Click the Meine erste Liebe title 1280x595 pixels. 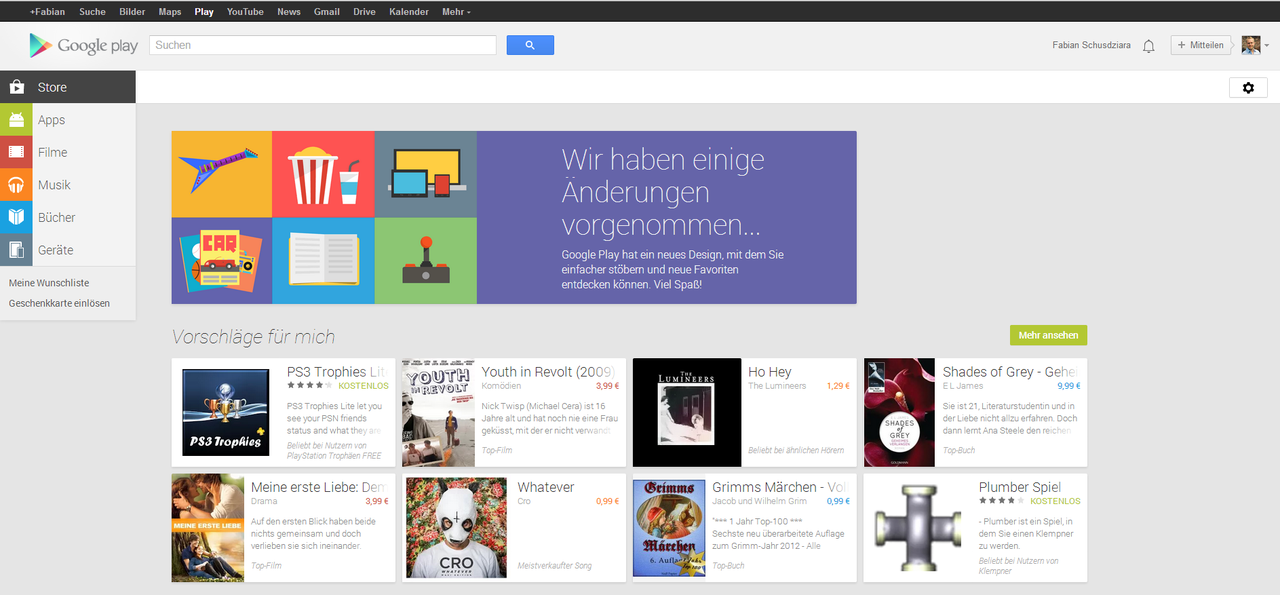[319, 487]
